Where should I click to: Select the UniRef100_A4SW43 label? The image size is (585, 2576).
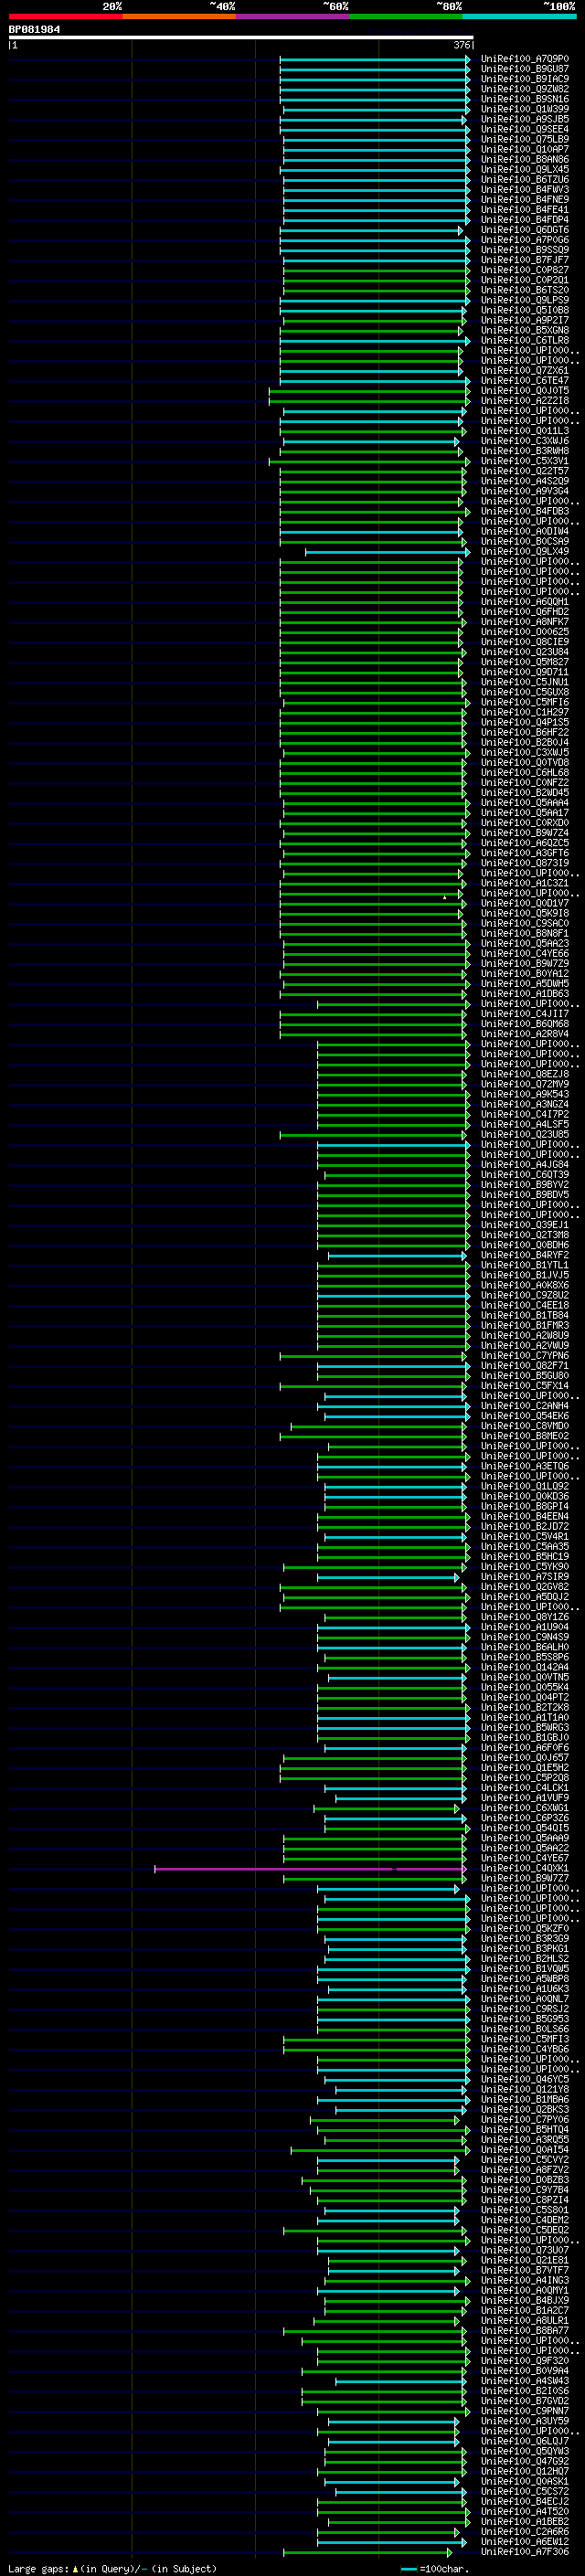(524, 2380)
